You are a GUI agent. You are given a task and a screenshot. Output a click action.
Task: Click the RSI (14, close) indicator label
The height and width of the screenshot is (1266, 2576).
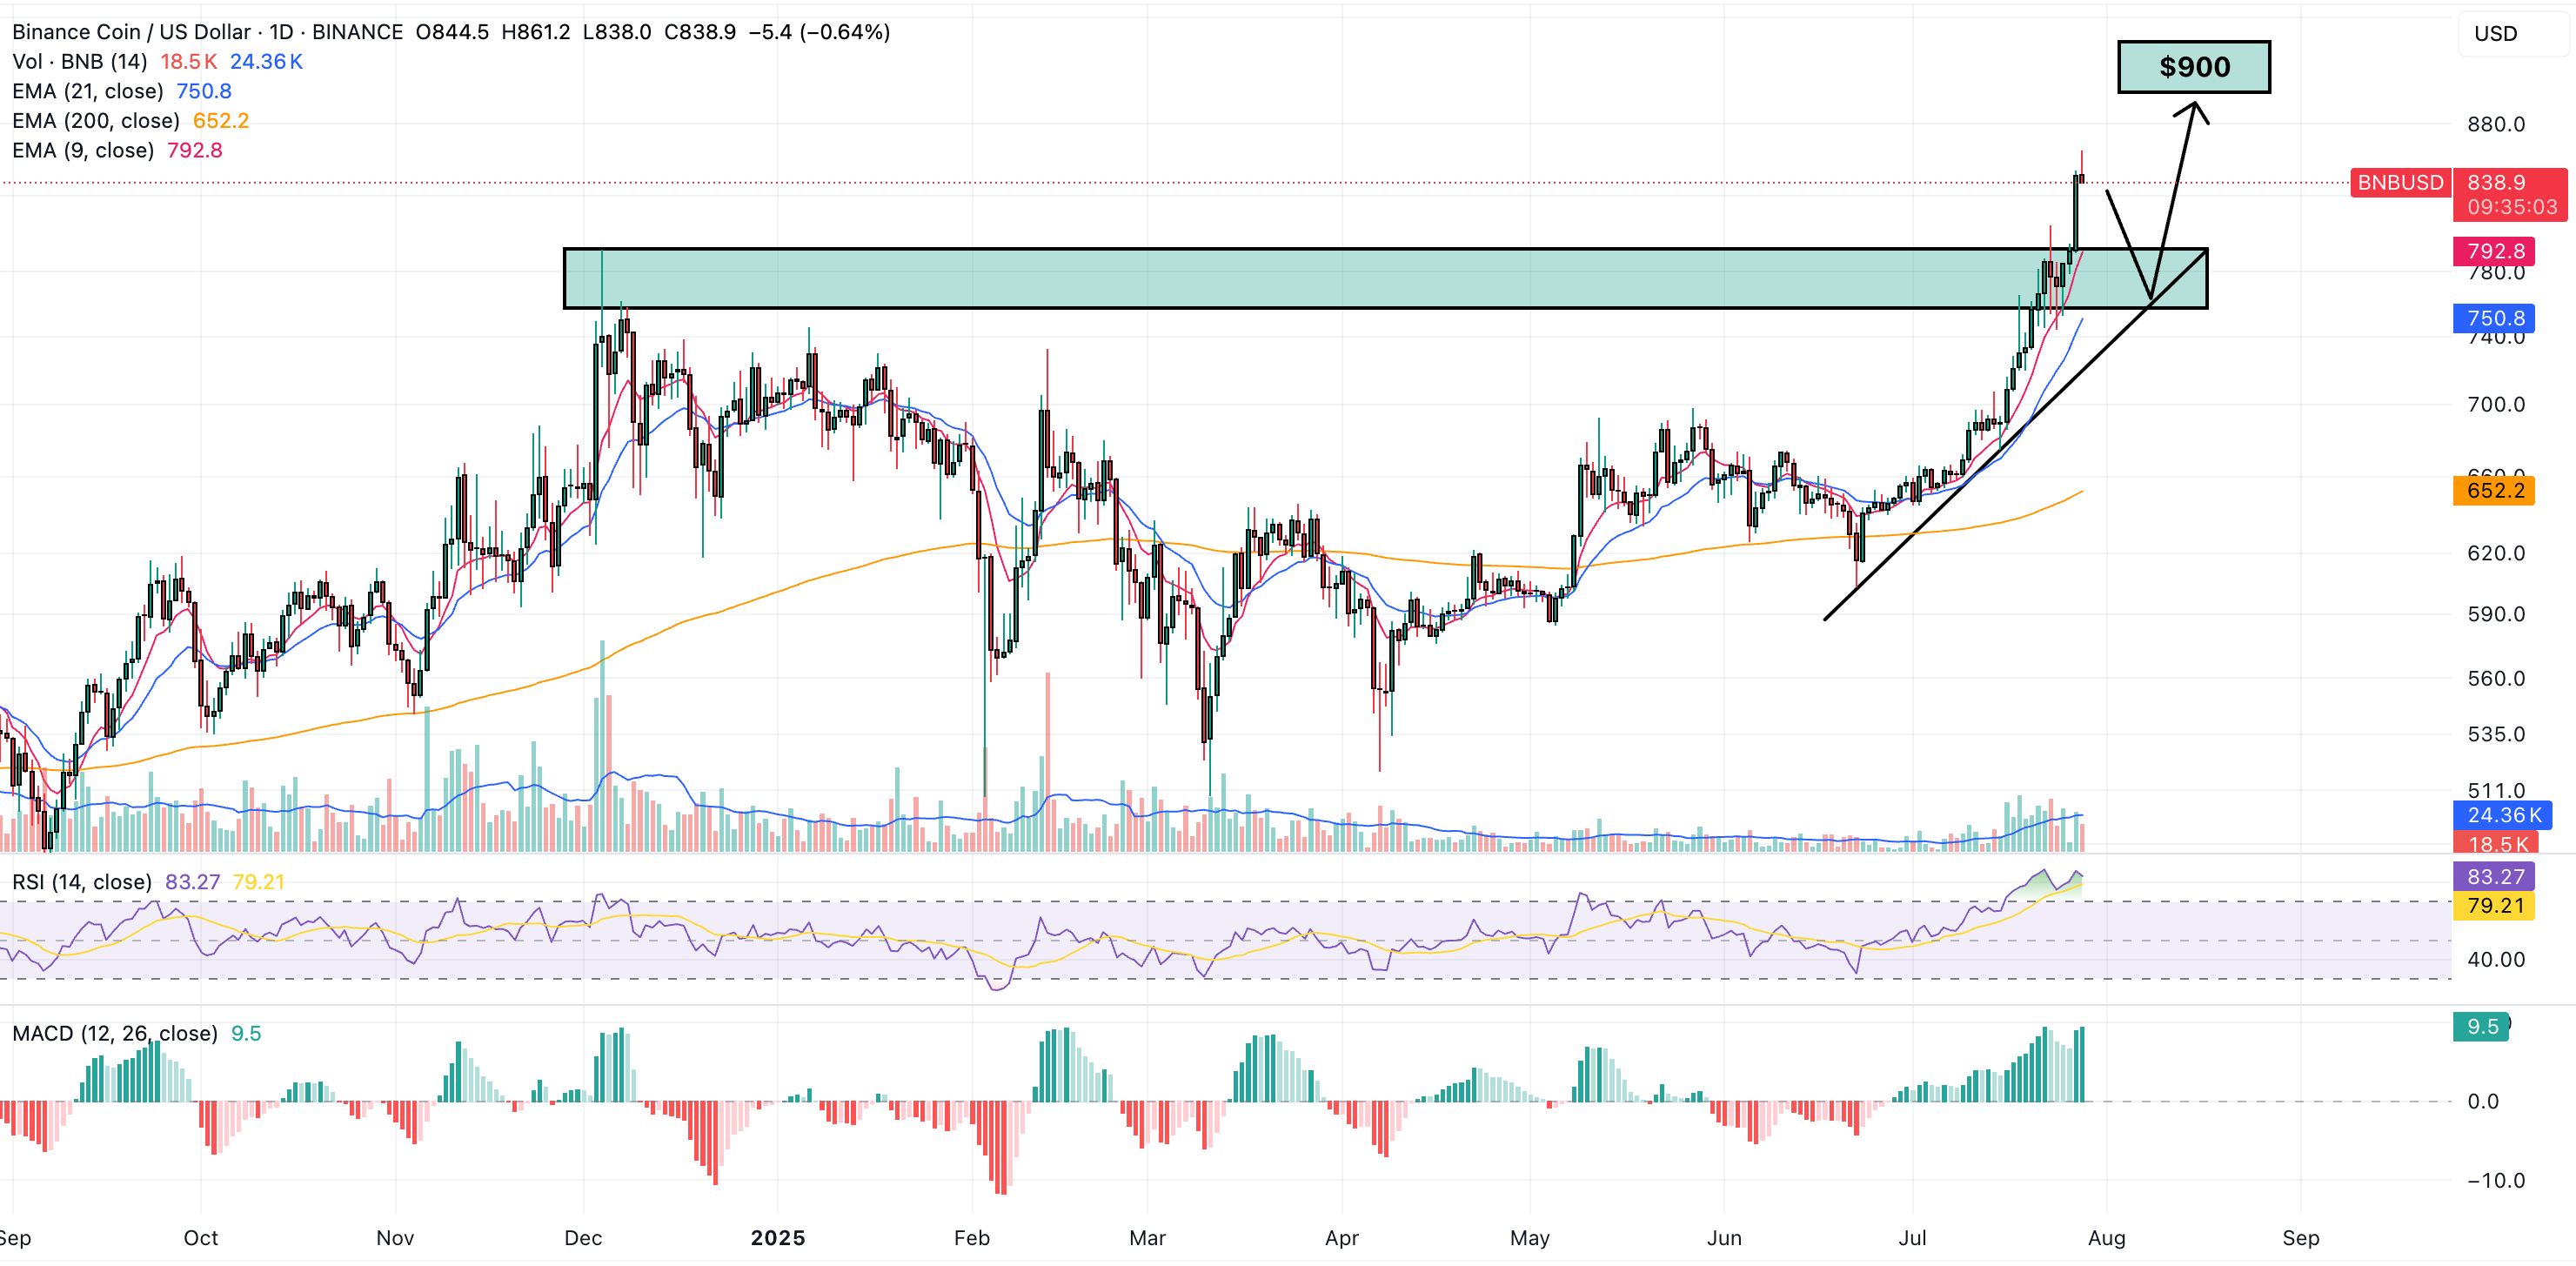click(x=82, y=882)
